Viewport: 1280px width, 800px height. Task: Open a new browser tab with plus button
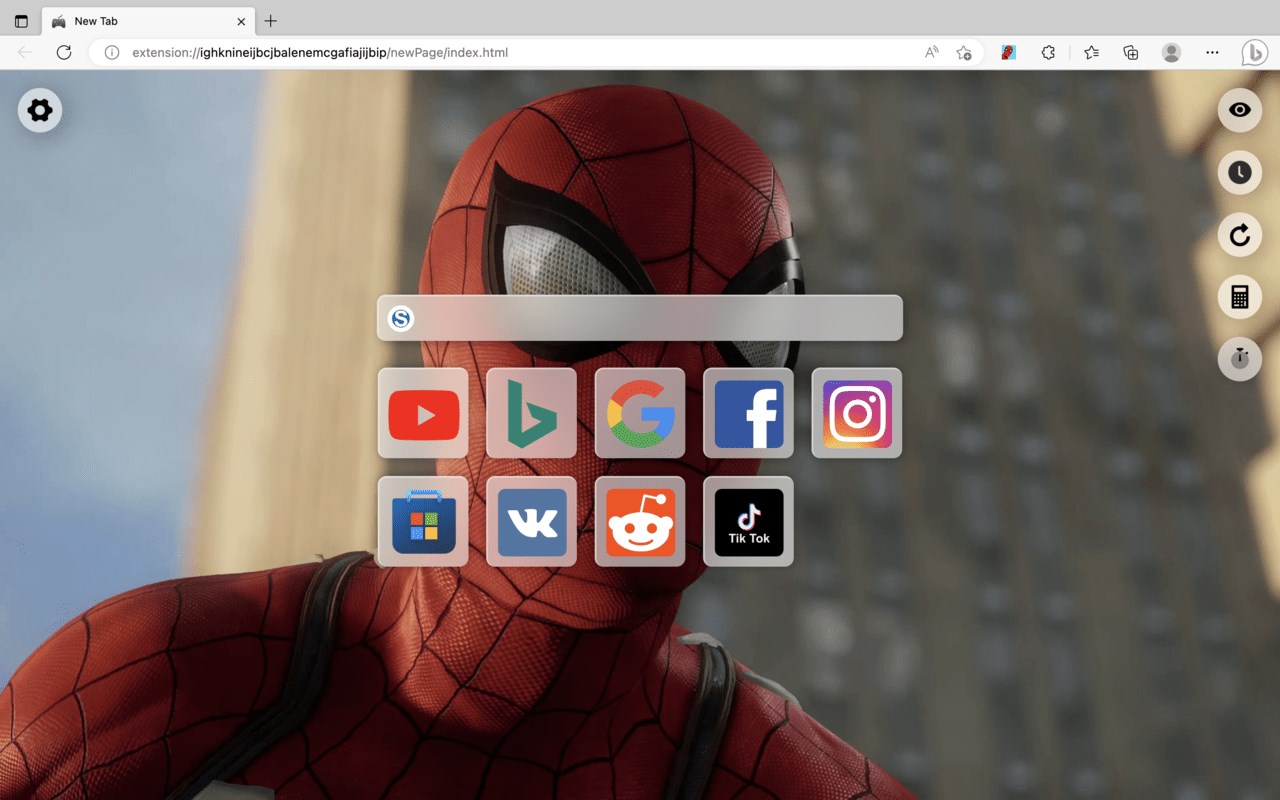[x=270, y=21]
